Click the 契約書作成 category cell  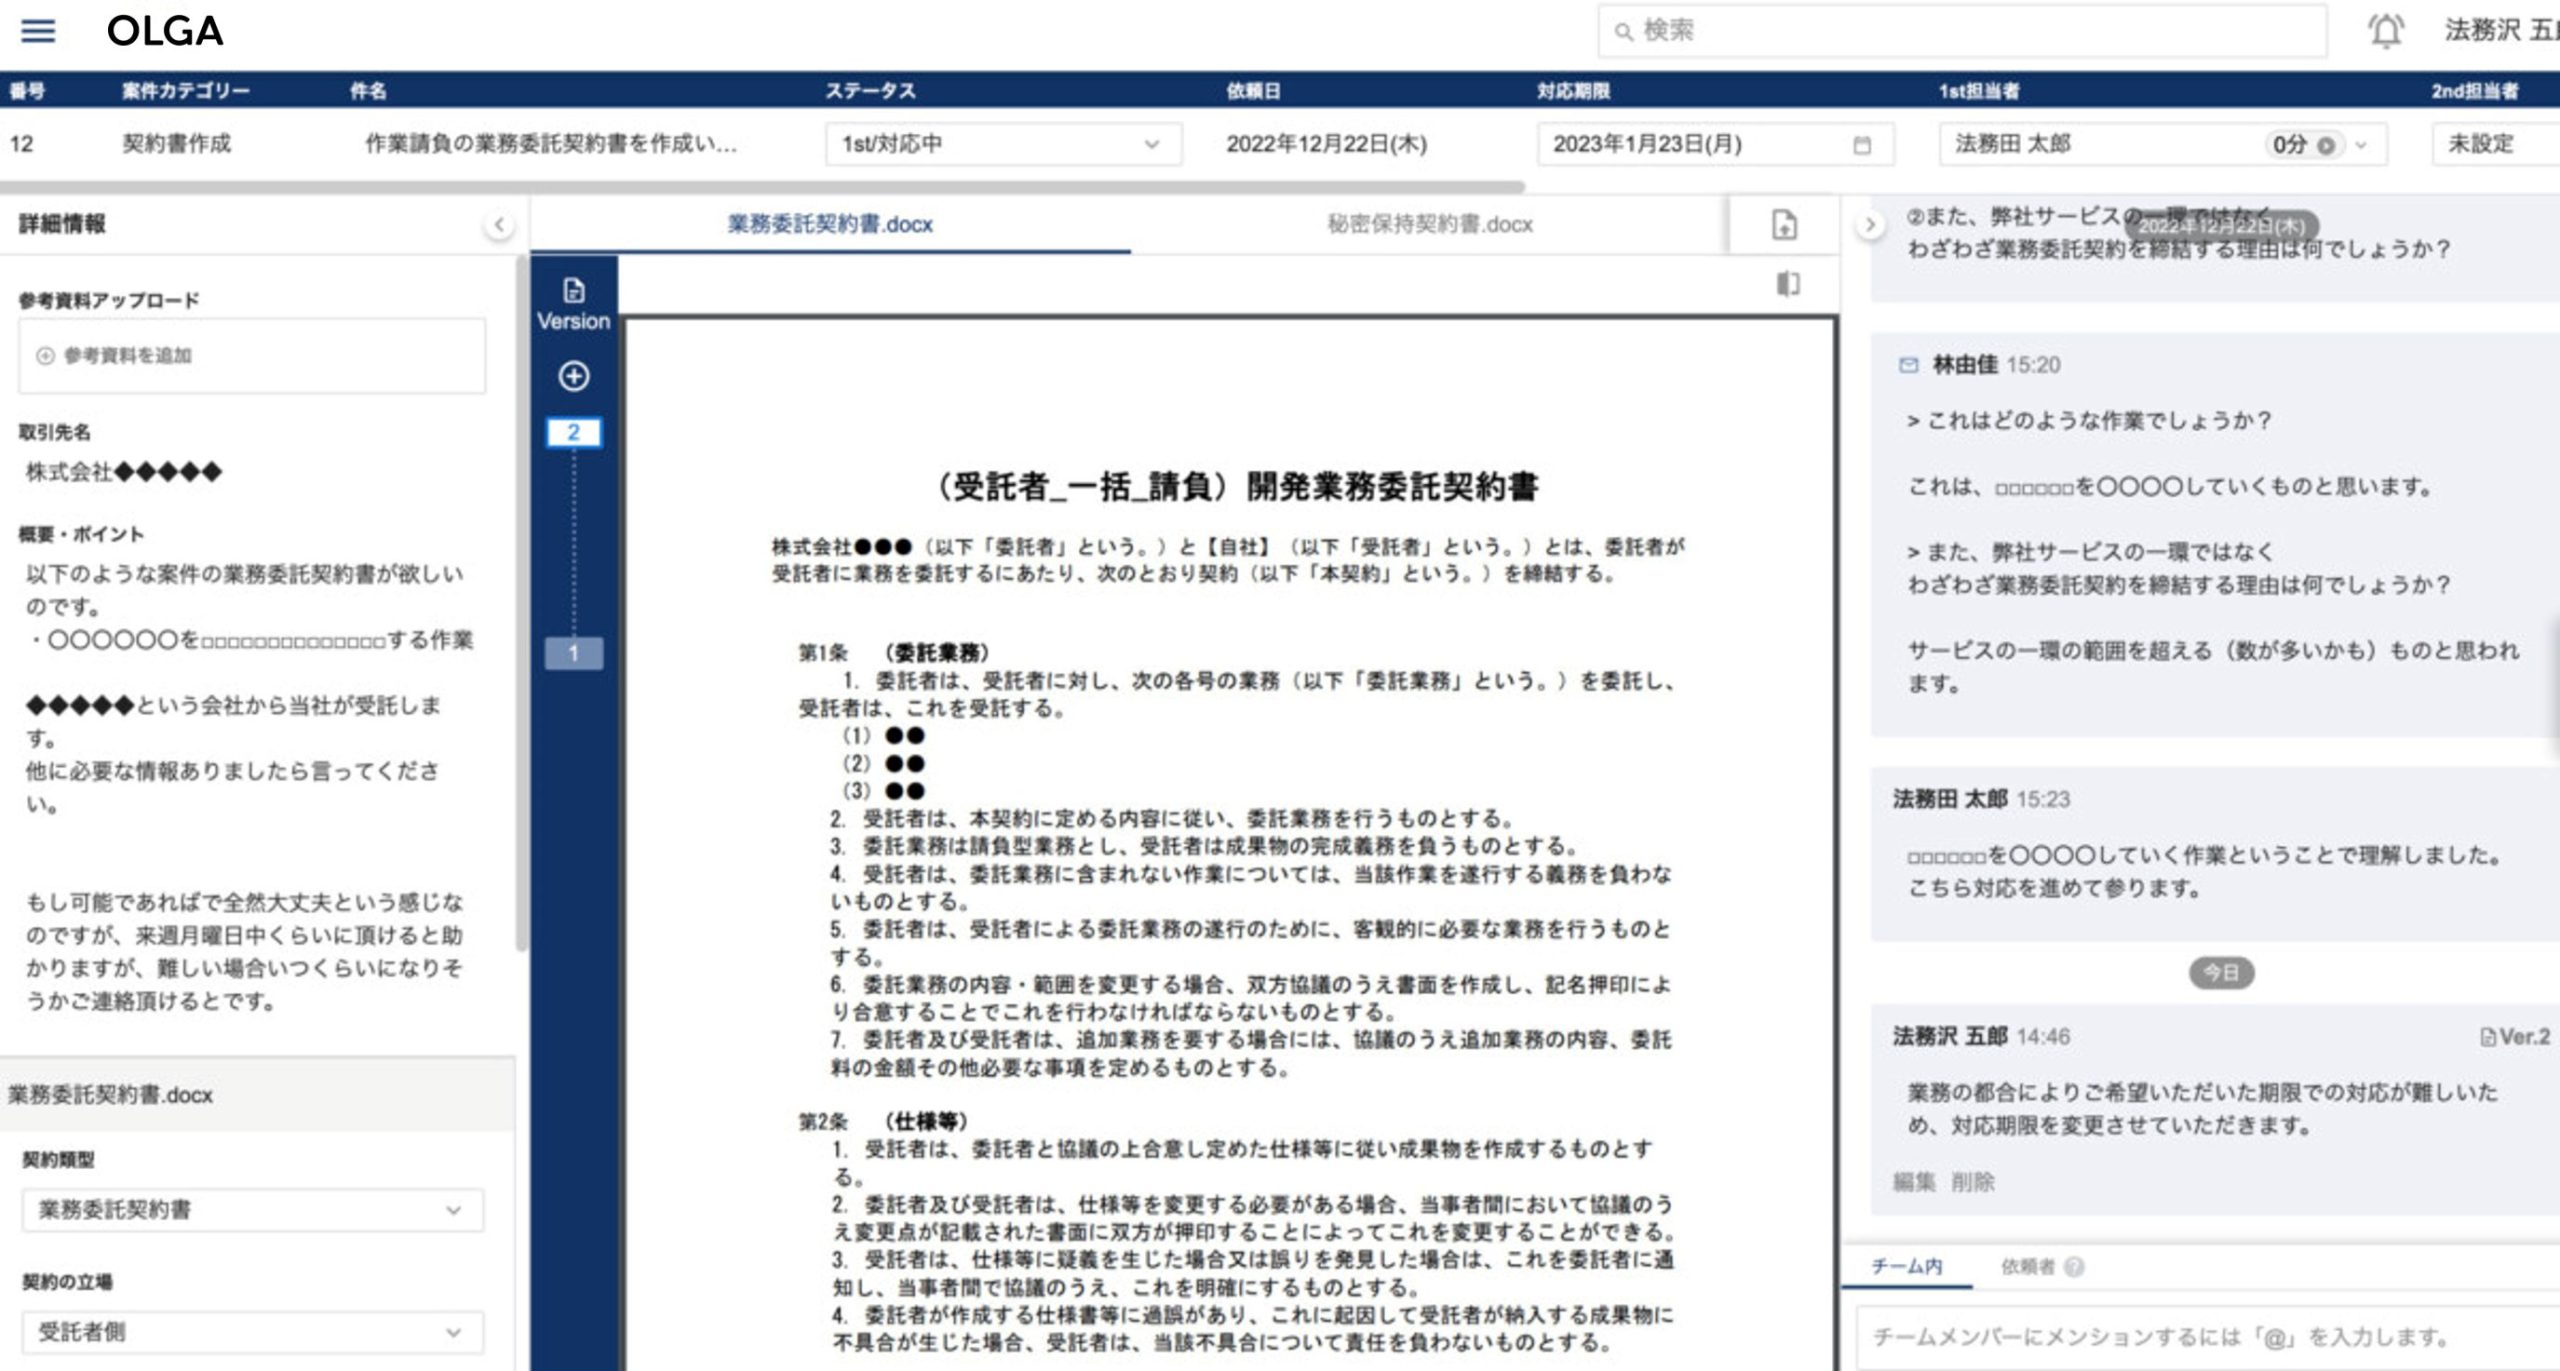(177, 144)
